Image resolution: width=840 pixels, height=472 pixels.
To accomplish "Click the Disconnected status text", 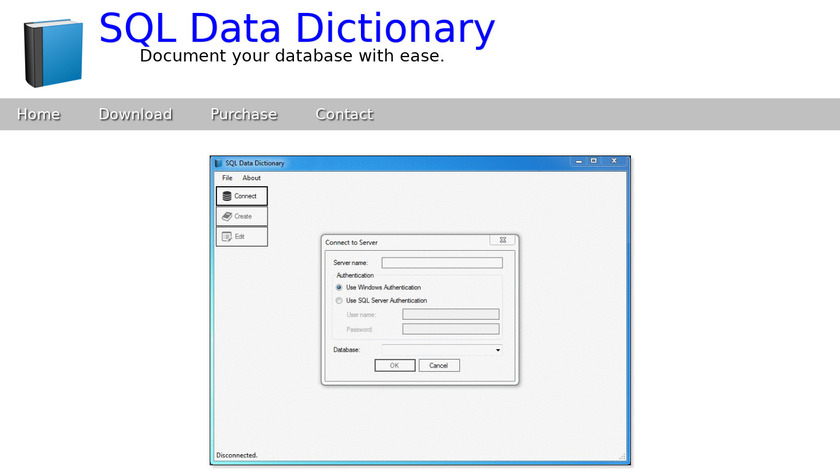I will pyautogui.click(x=237, y=455).
